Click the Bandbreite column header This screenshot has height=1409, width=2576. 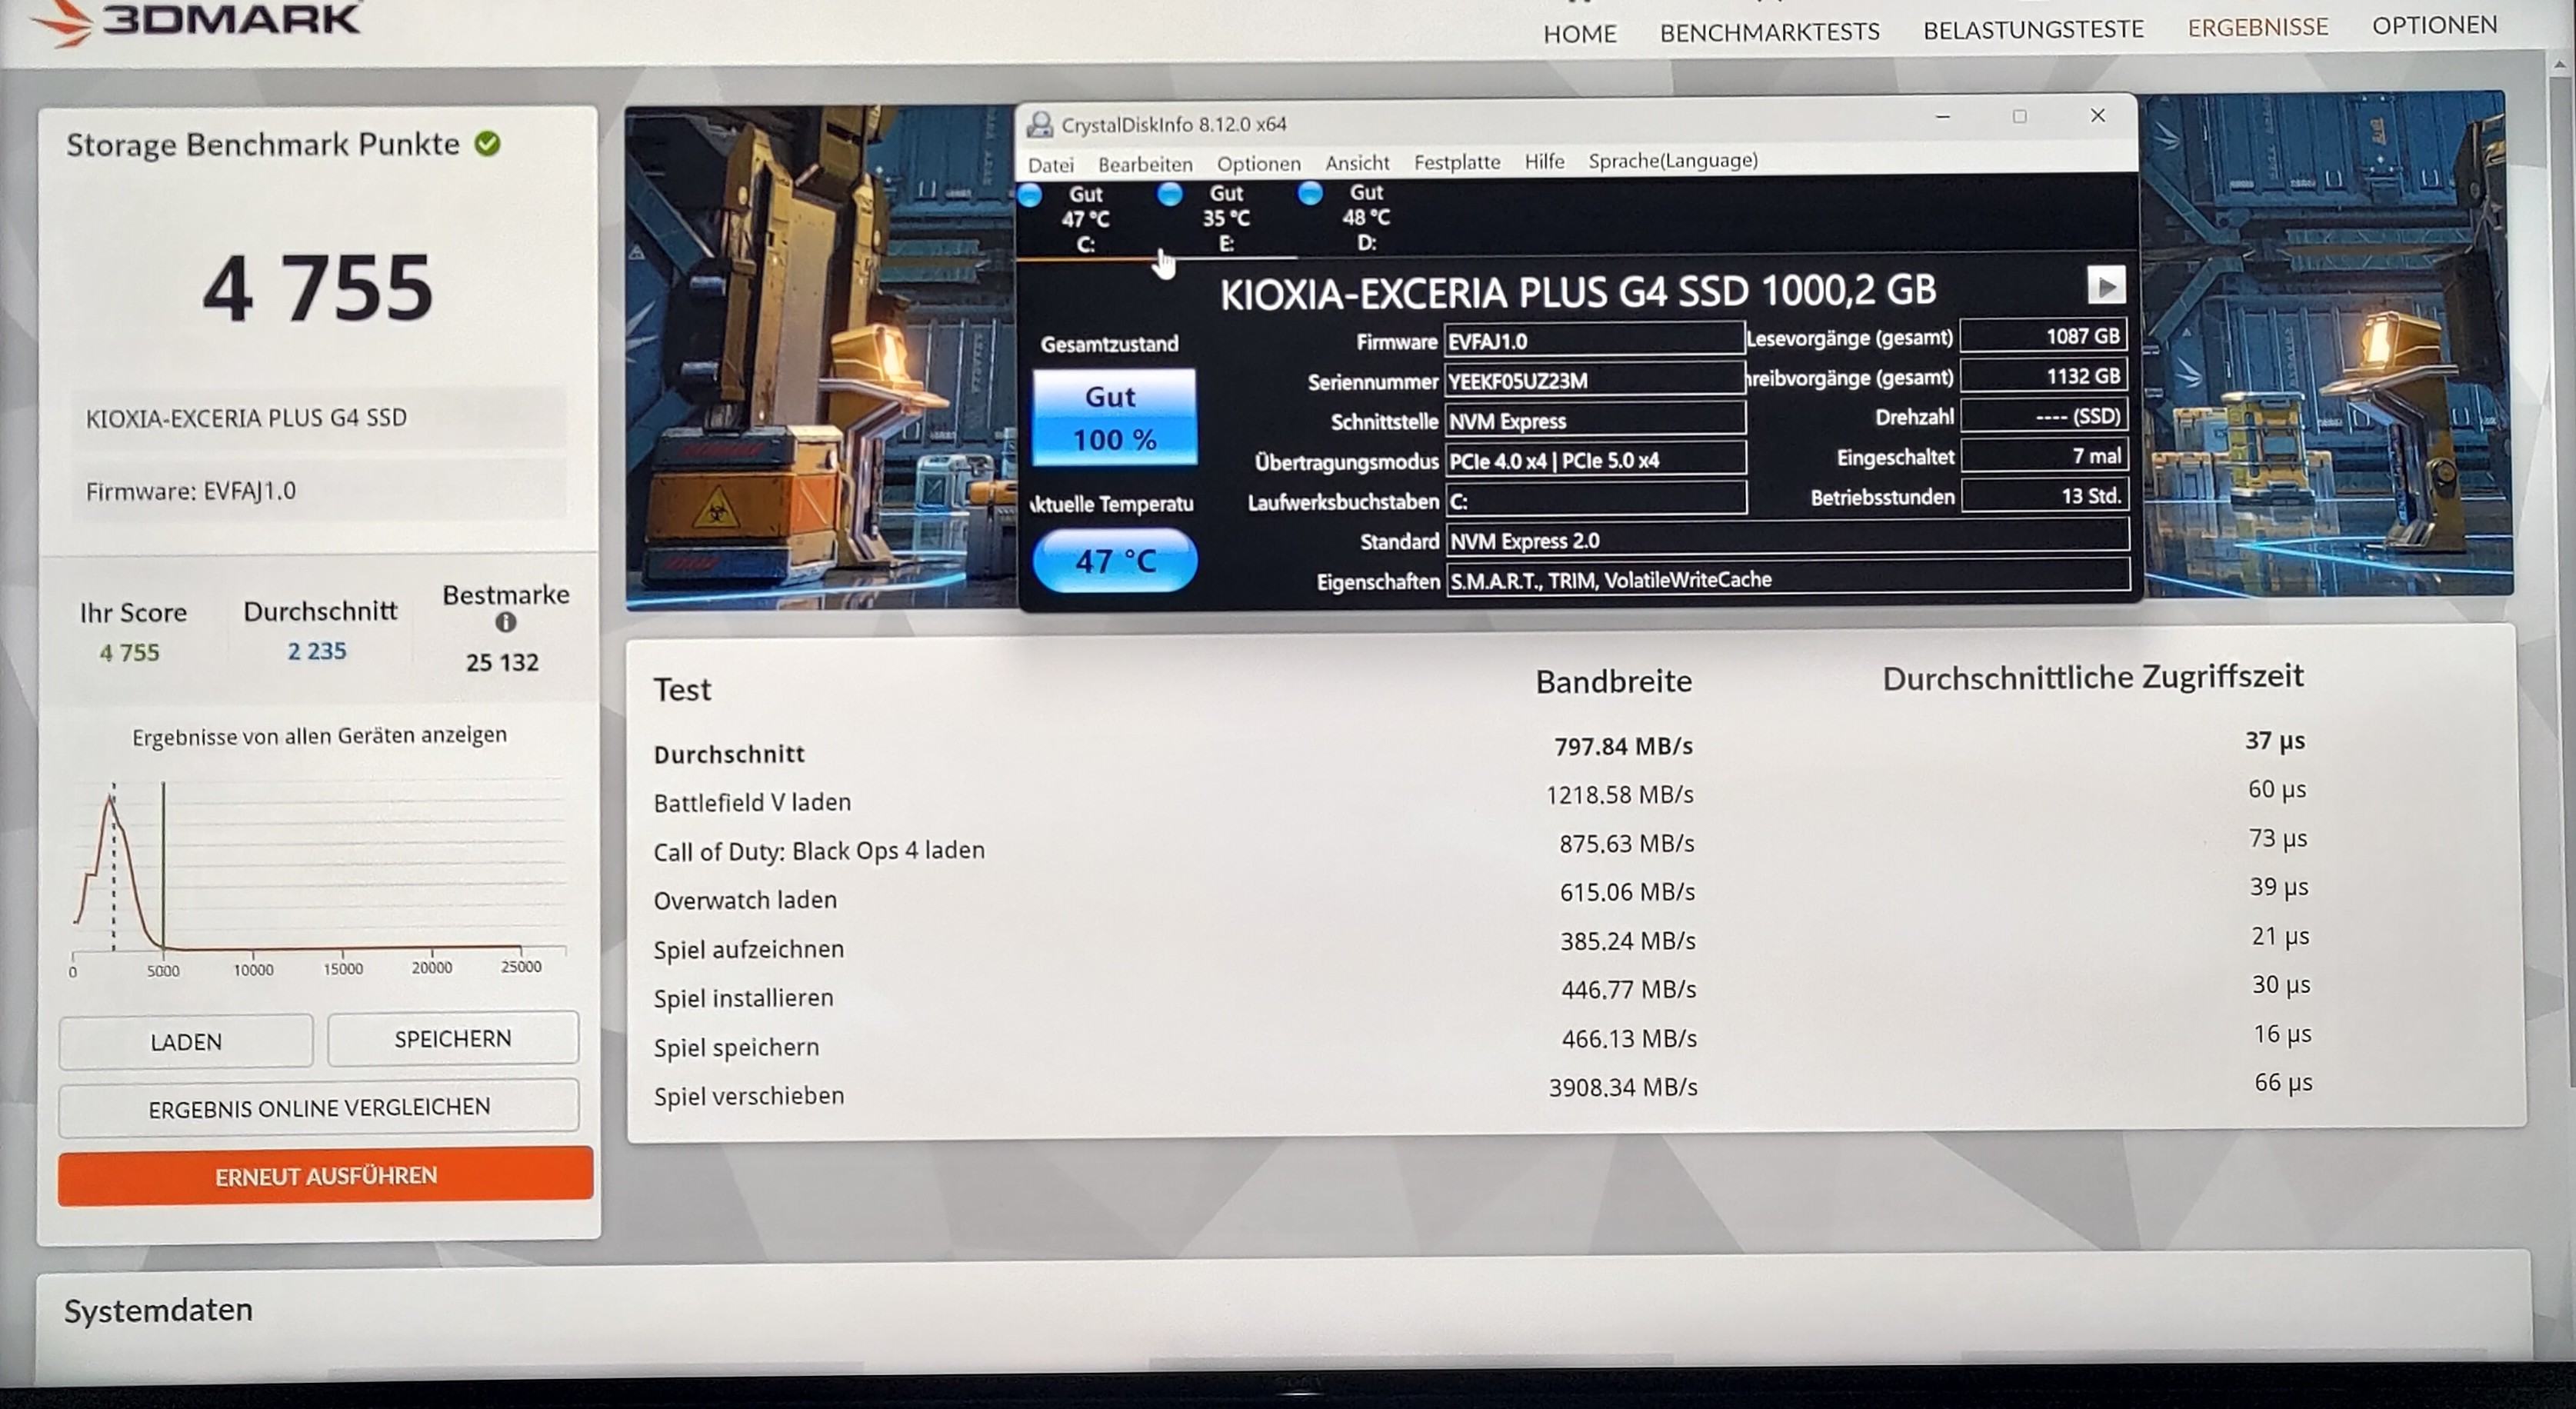[1613, 682]
